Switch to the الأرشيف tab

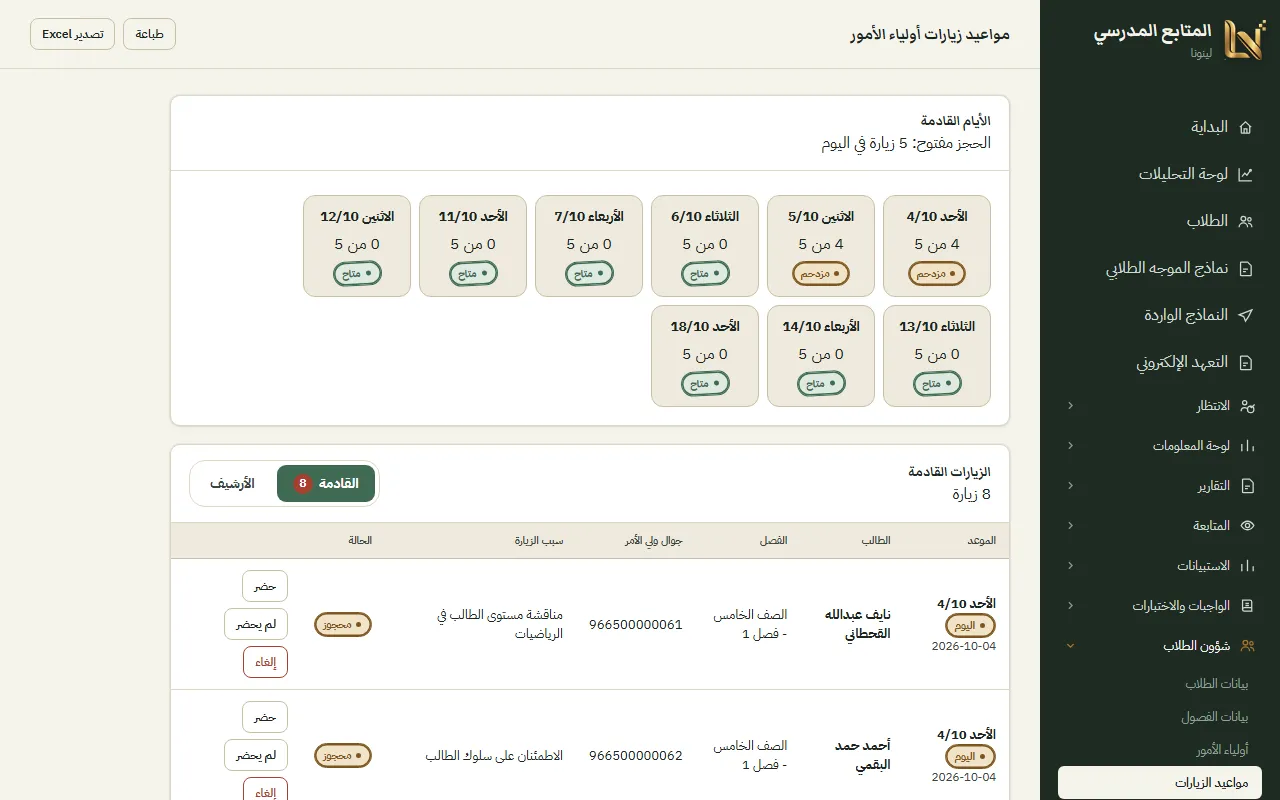[233, 484]
